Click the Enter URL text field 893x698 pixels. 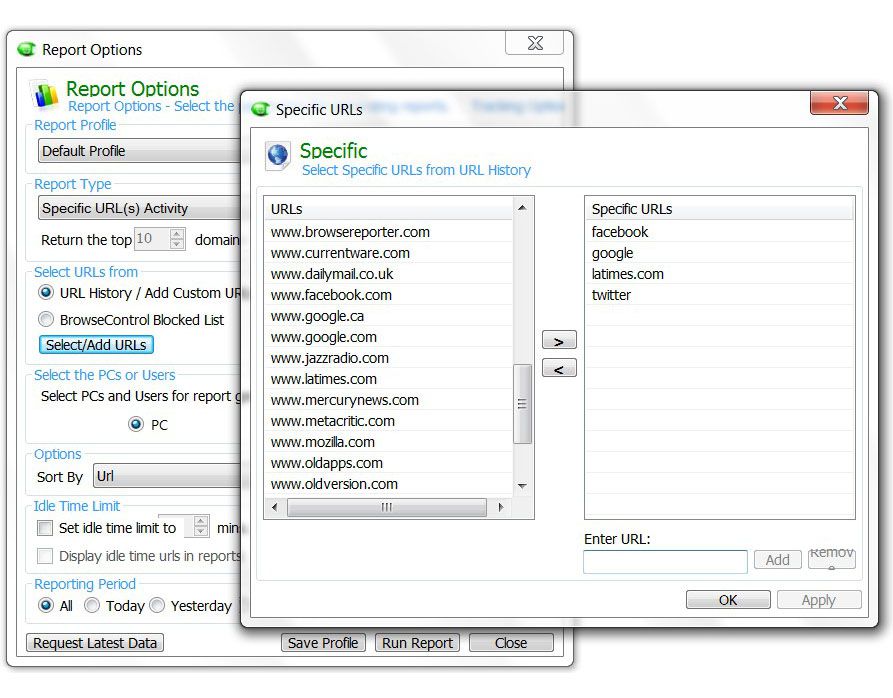tap(665, 561)
